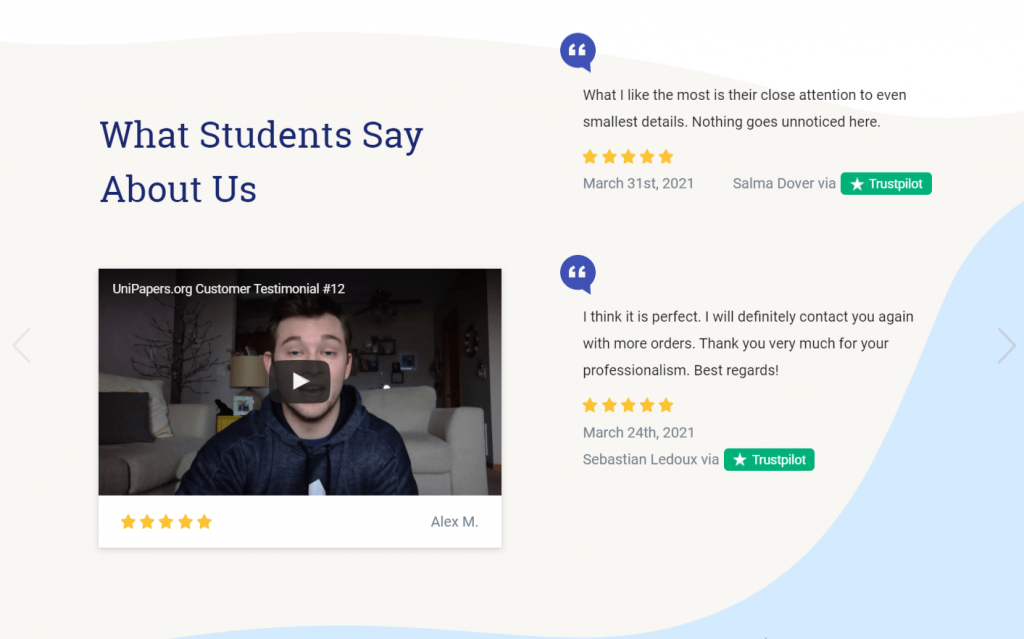Open the Trustpilot badge under Sebastian's review

[x=769, y=459]
